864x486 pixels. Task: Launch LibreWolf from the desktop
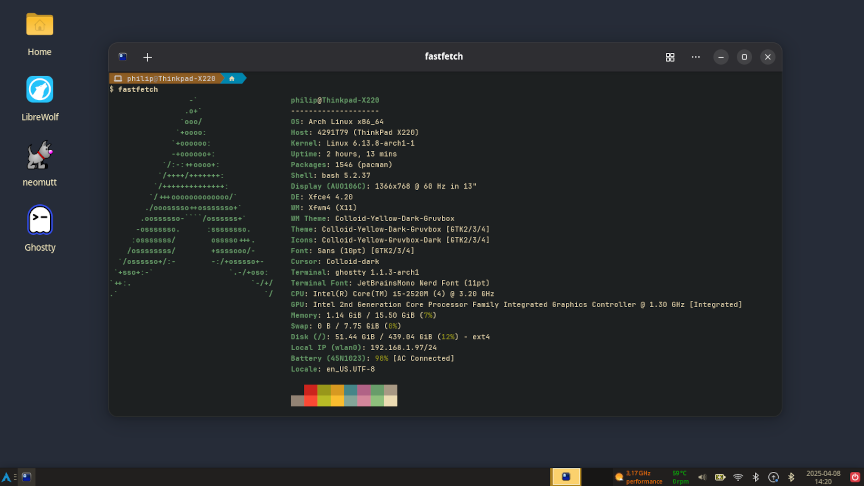[40, 99]
